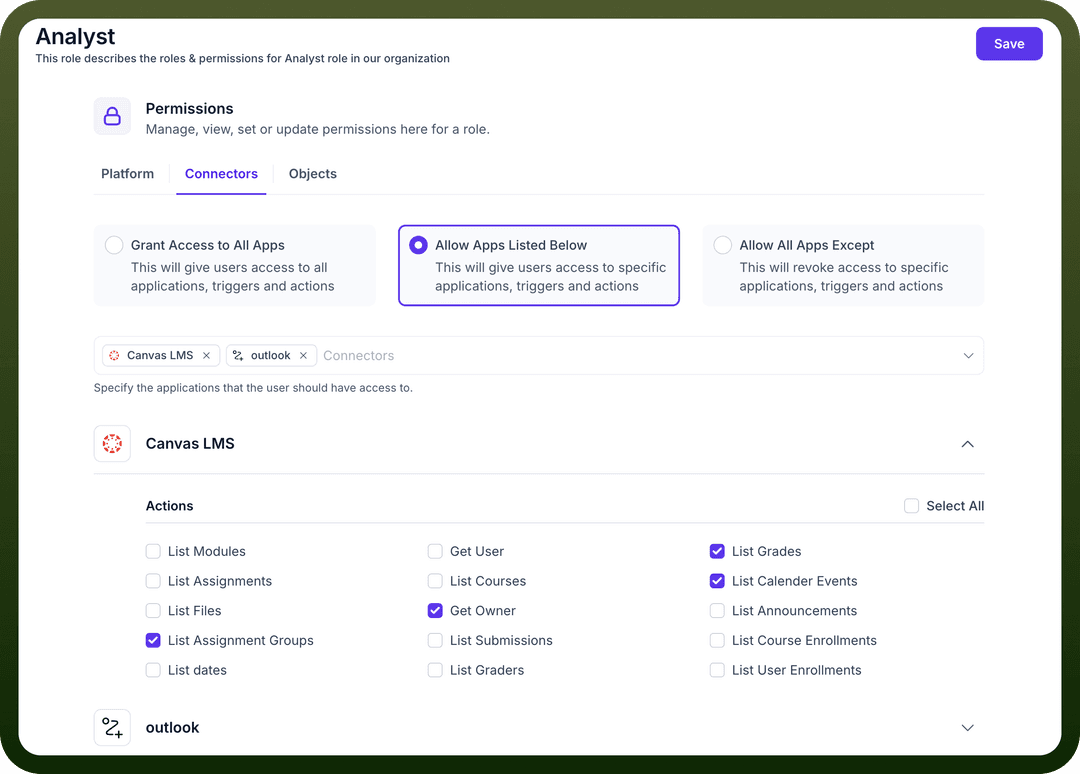Viewport: 1080px width, 774px height.
Task: Switch to the Platform tab
Action: click(127, 174)
